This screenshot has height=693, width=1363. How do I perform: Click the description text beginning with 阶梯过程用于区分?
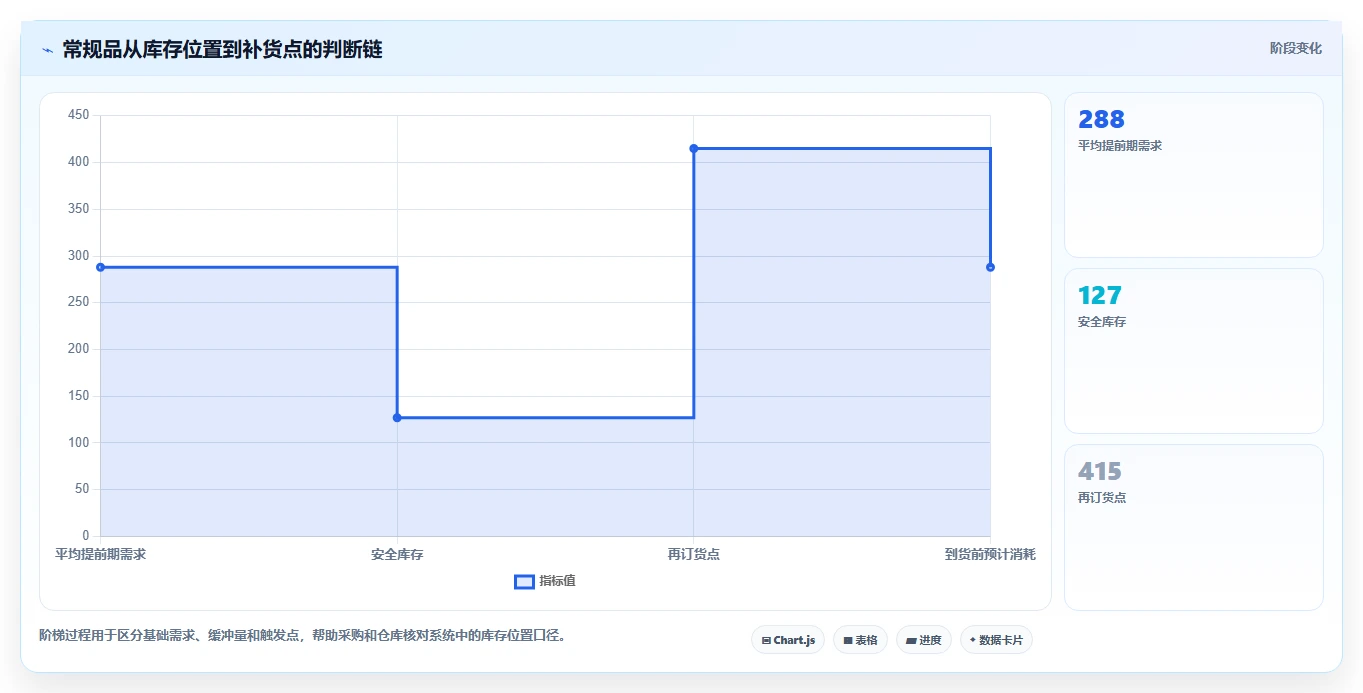pyautogui.click(x=303, y=635)
